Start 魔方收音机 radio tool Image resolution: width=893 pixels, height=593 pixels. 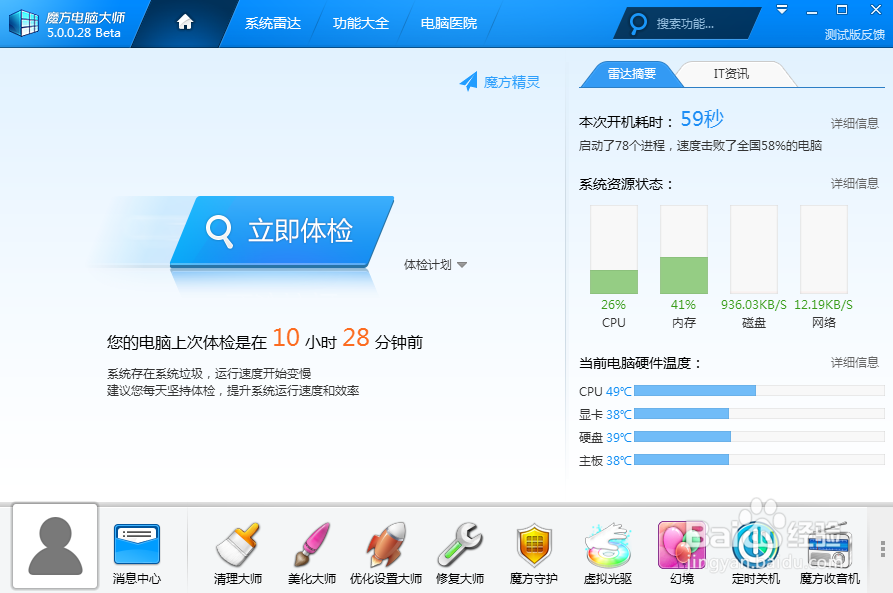830,552
